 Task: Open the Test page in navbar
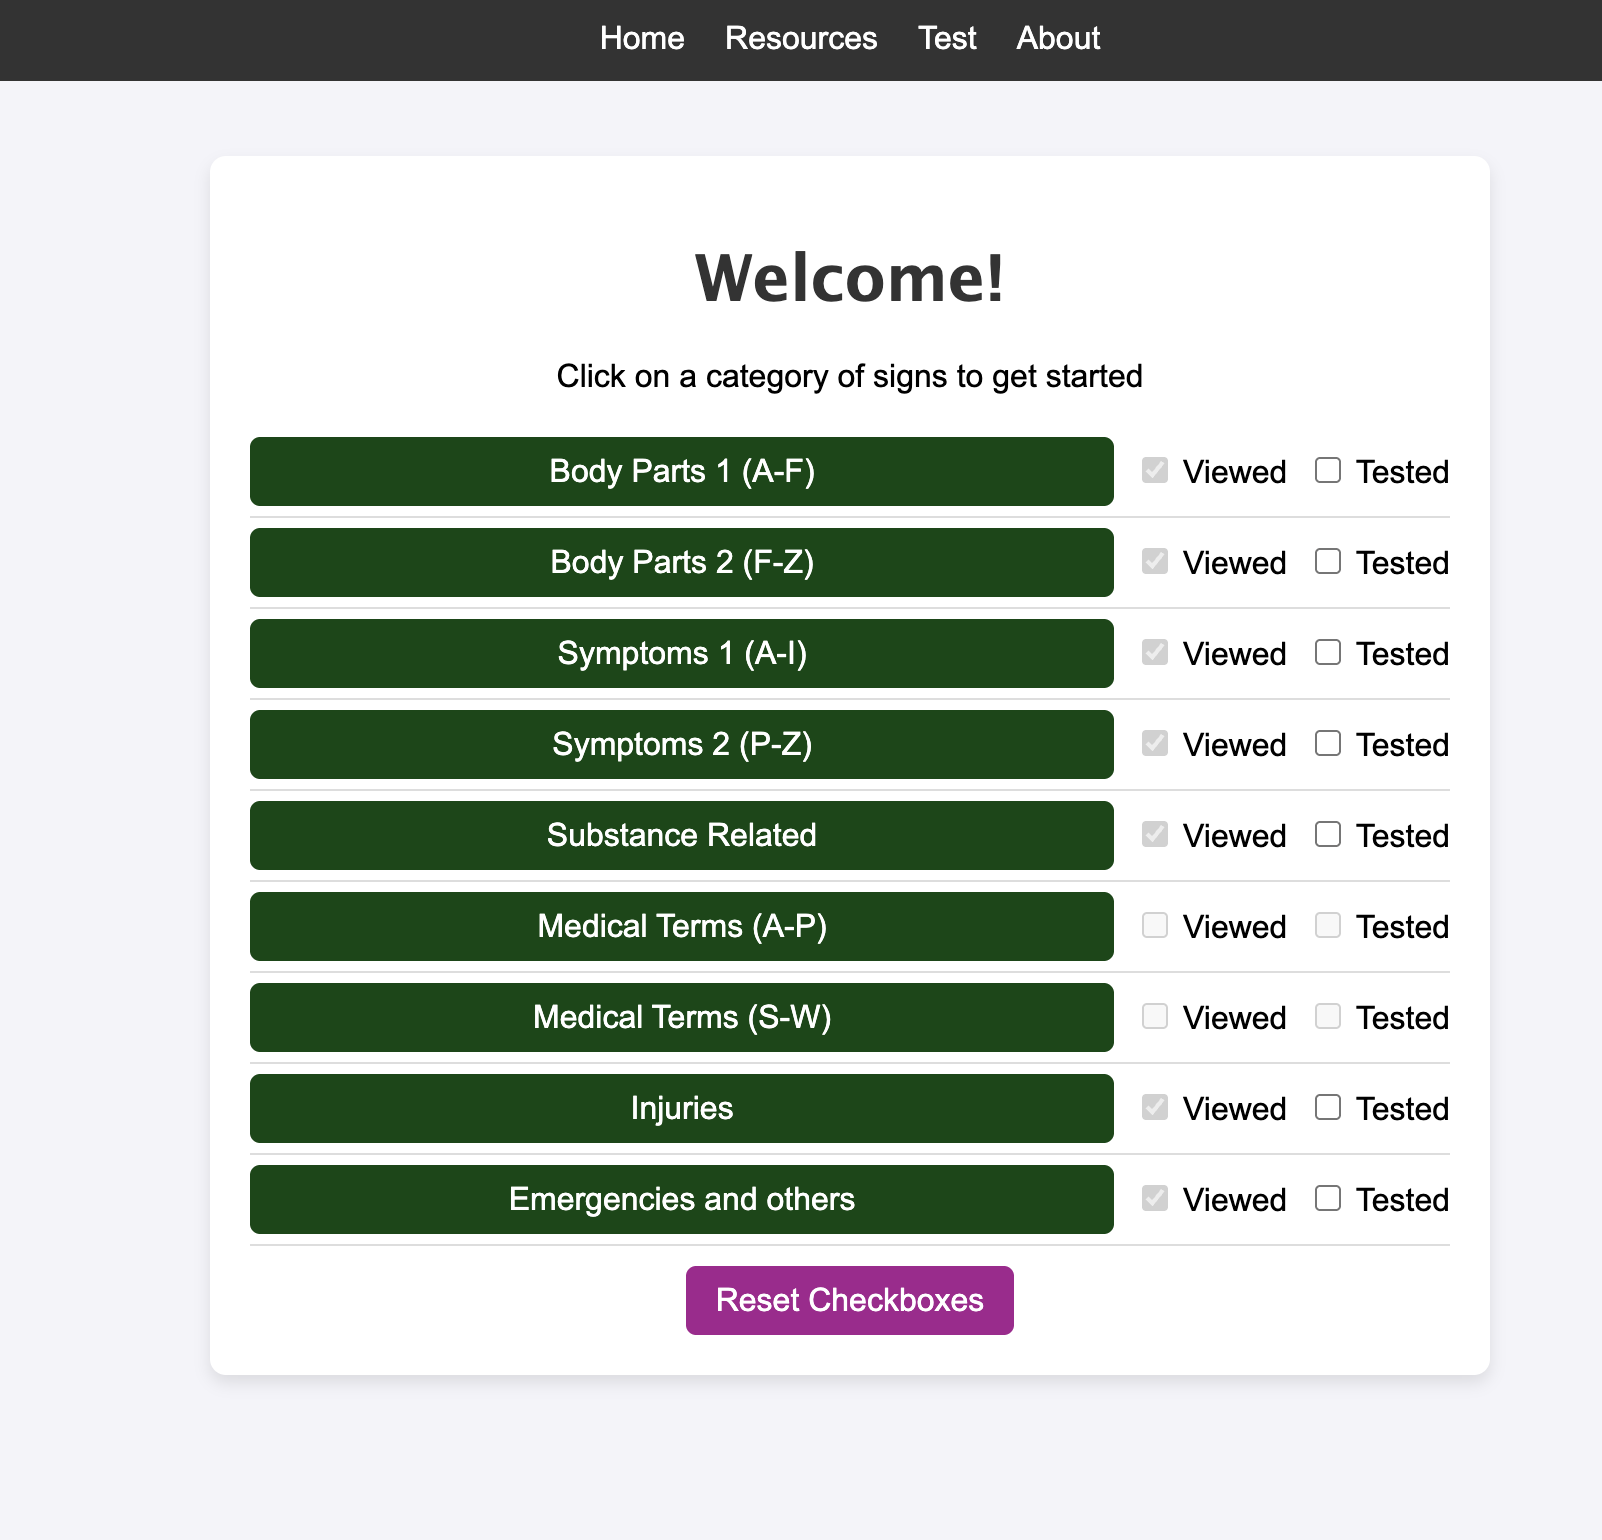click(x=947, y=38)
